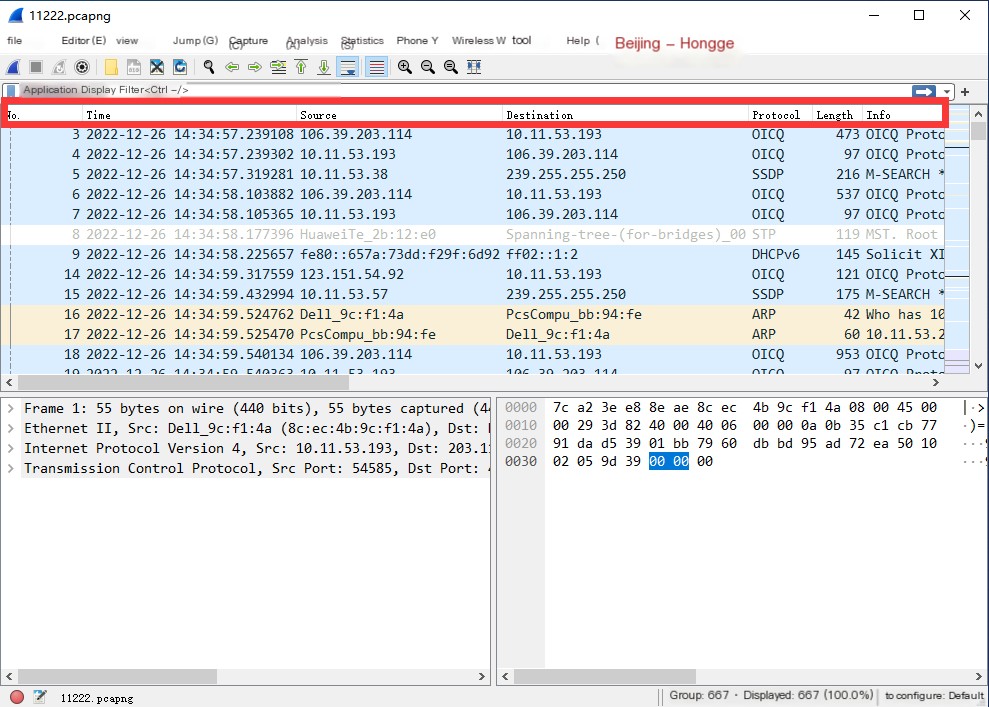Sort by the Source column header
The image size is (989, 707).
[x=399, y=115]
